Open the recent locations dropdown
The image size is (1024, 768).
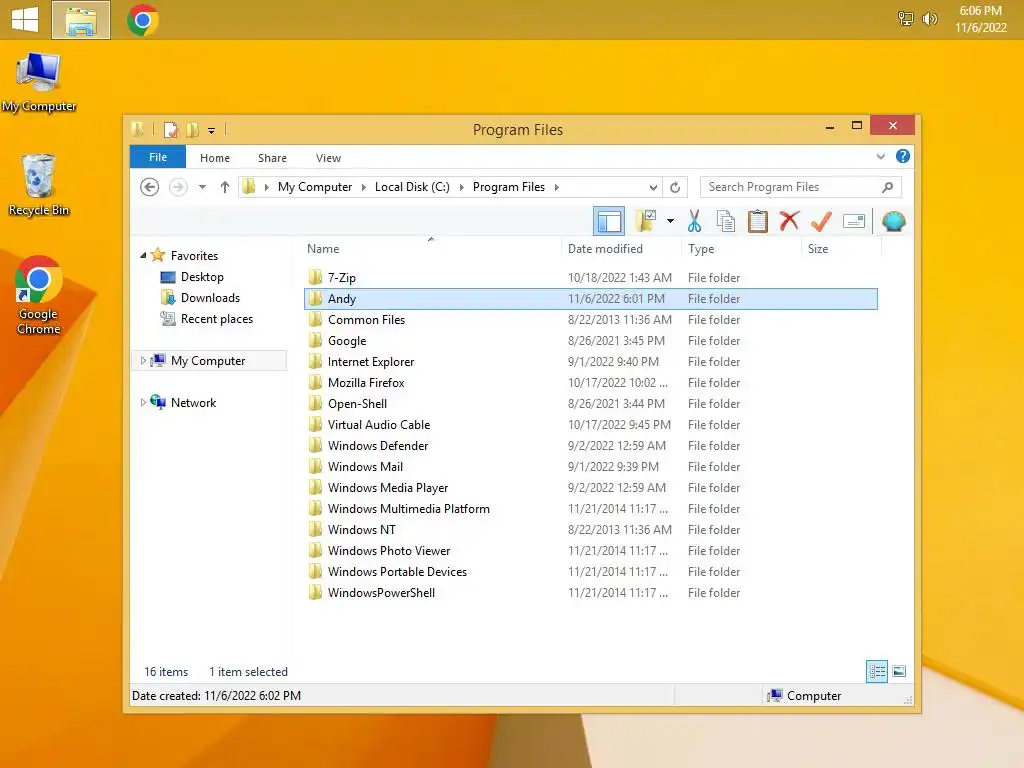tap(202, 187)
